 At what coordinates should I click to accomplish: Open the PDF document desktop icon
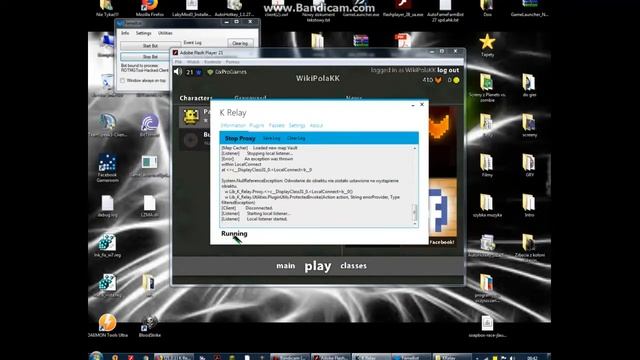pos(402,41)
